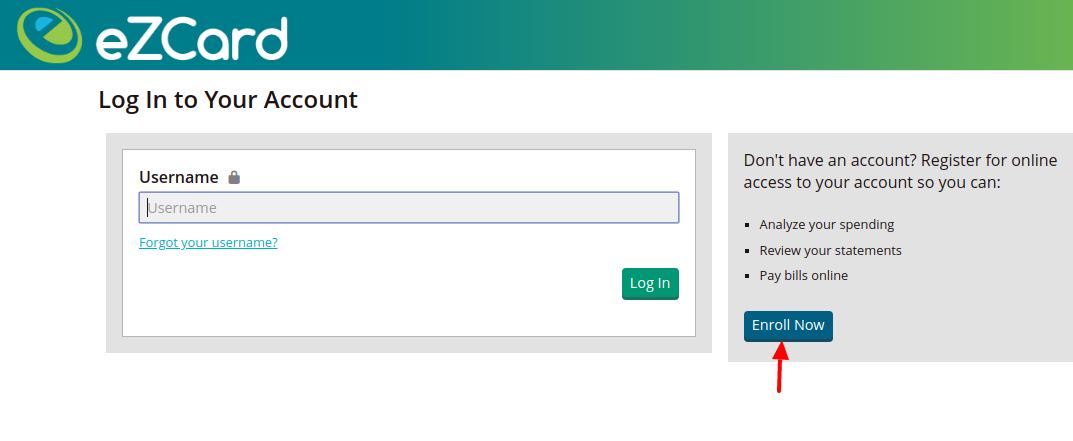Image resolution: width=1073 pixels, height=441 pixels.
Task: Click the padlock icon beside Username
Action: click(234, 177)
